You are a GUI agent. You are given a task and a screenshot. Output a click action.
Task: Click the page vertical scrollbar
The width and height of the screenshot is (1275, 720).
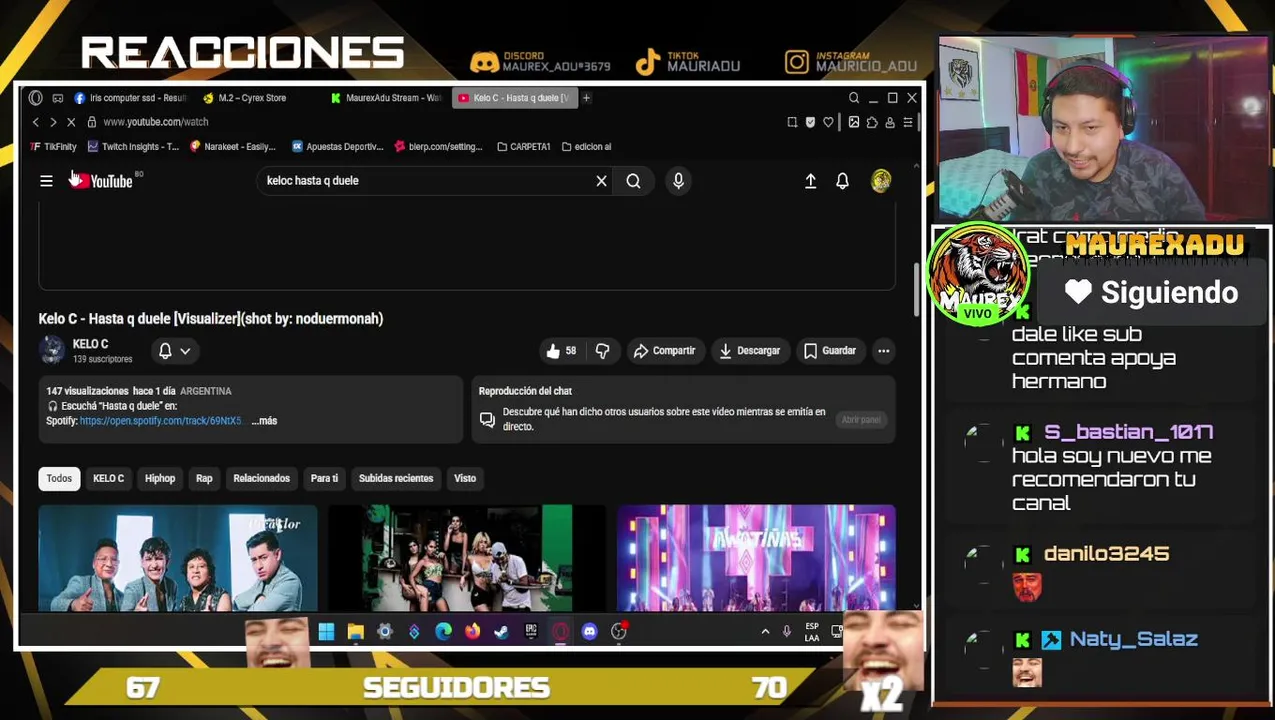(x=914, y=290)
